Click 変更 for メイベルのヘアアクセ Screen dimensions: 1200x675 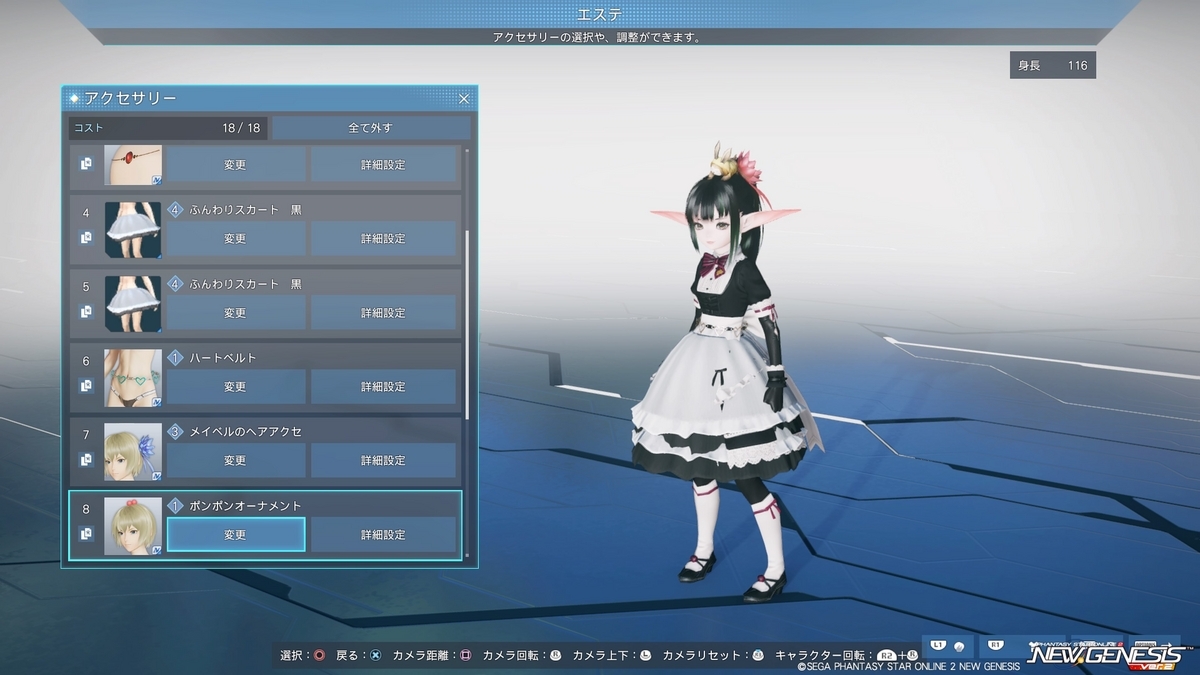(235, 461)
